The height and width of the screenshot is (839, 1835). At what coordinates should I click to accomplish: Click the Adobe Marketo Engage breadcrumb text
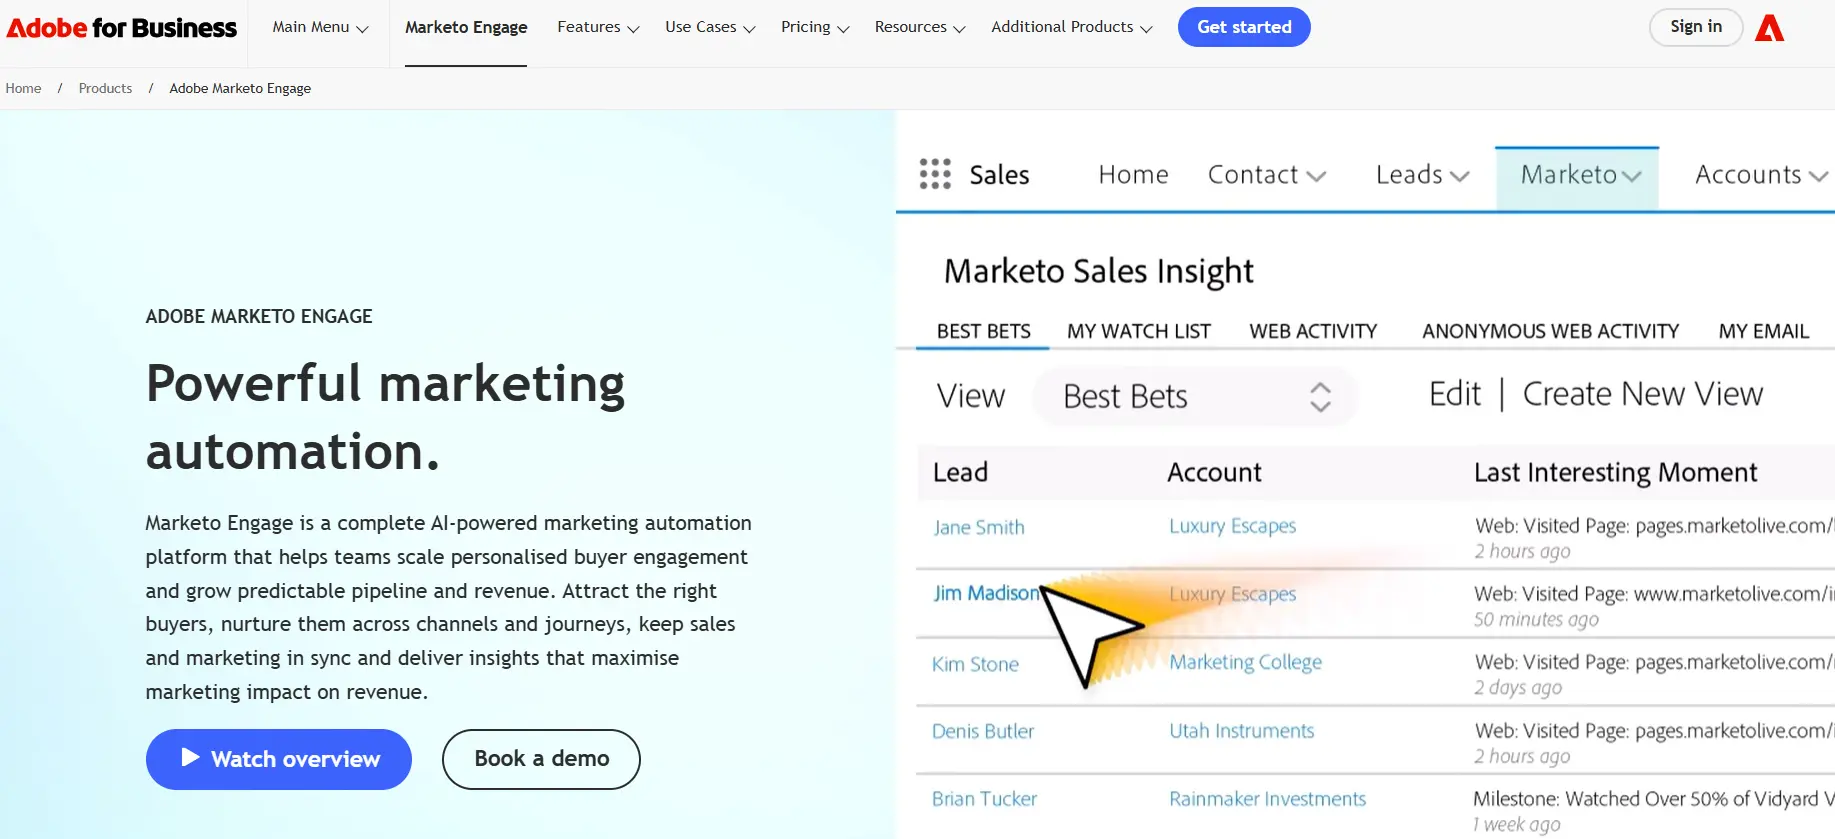pyautogui.click(x=240, y=88)
